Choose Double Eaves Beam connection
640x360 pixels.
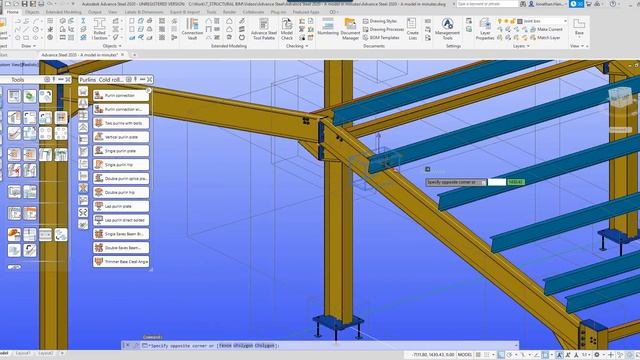point(121,248)
